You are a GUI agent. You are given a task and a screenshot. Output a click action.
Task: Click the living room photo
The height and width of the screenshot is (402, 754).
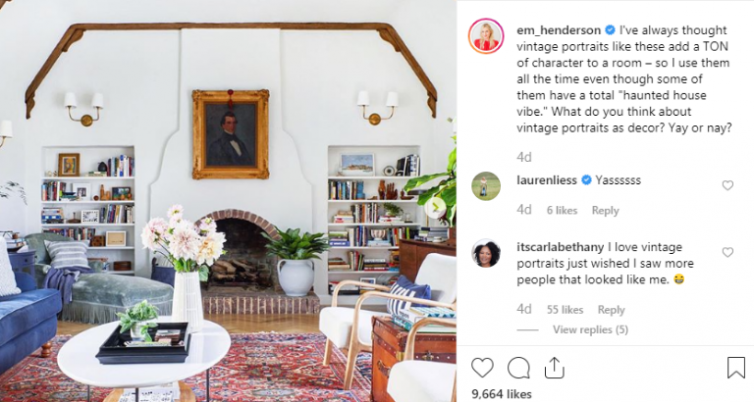(x=228, y=201)
